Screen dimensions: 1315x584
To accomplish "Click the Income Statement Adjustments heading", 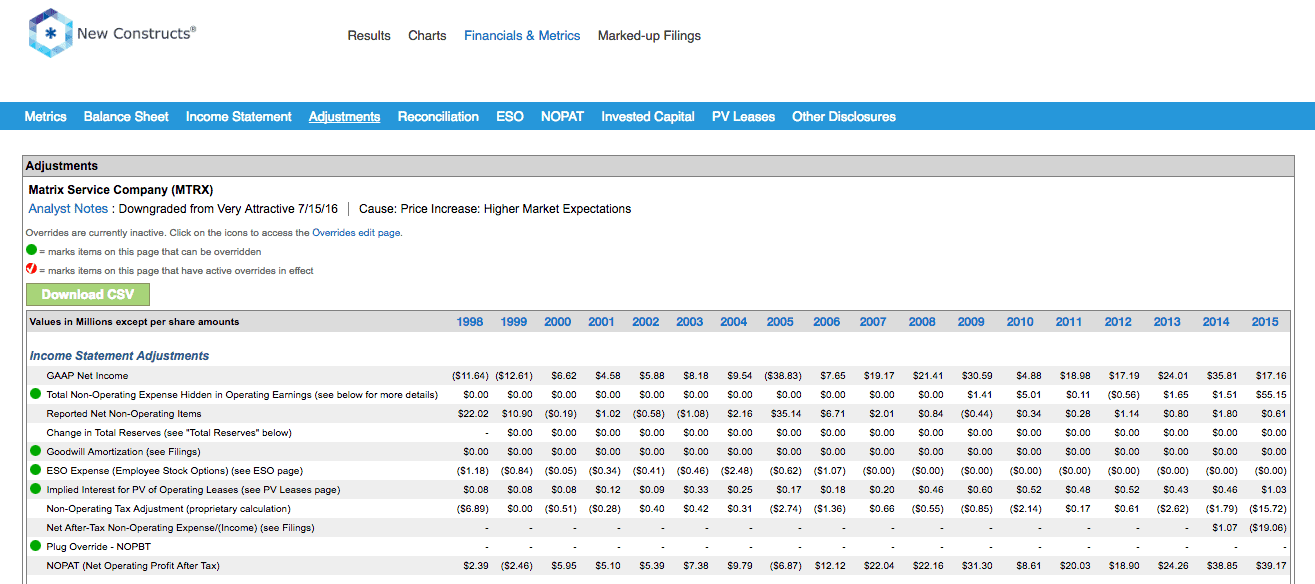I will click(x=119, y=356).
